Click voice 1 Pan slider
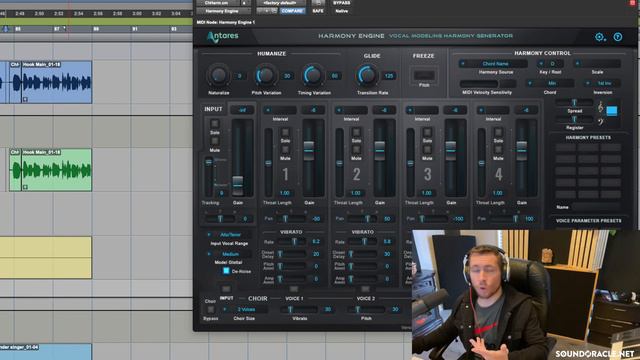Screen dimensions: 640x360 [291, 219]
